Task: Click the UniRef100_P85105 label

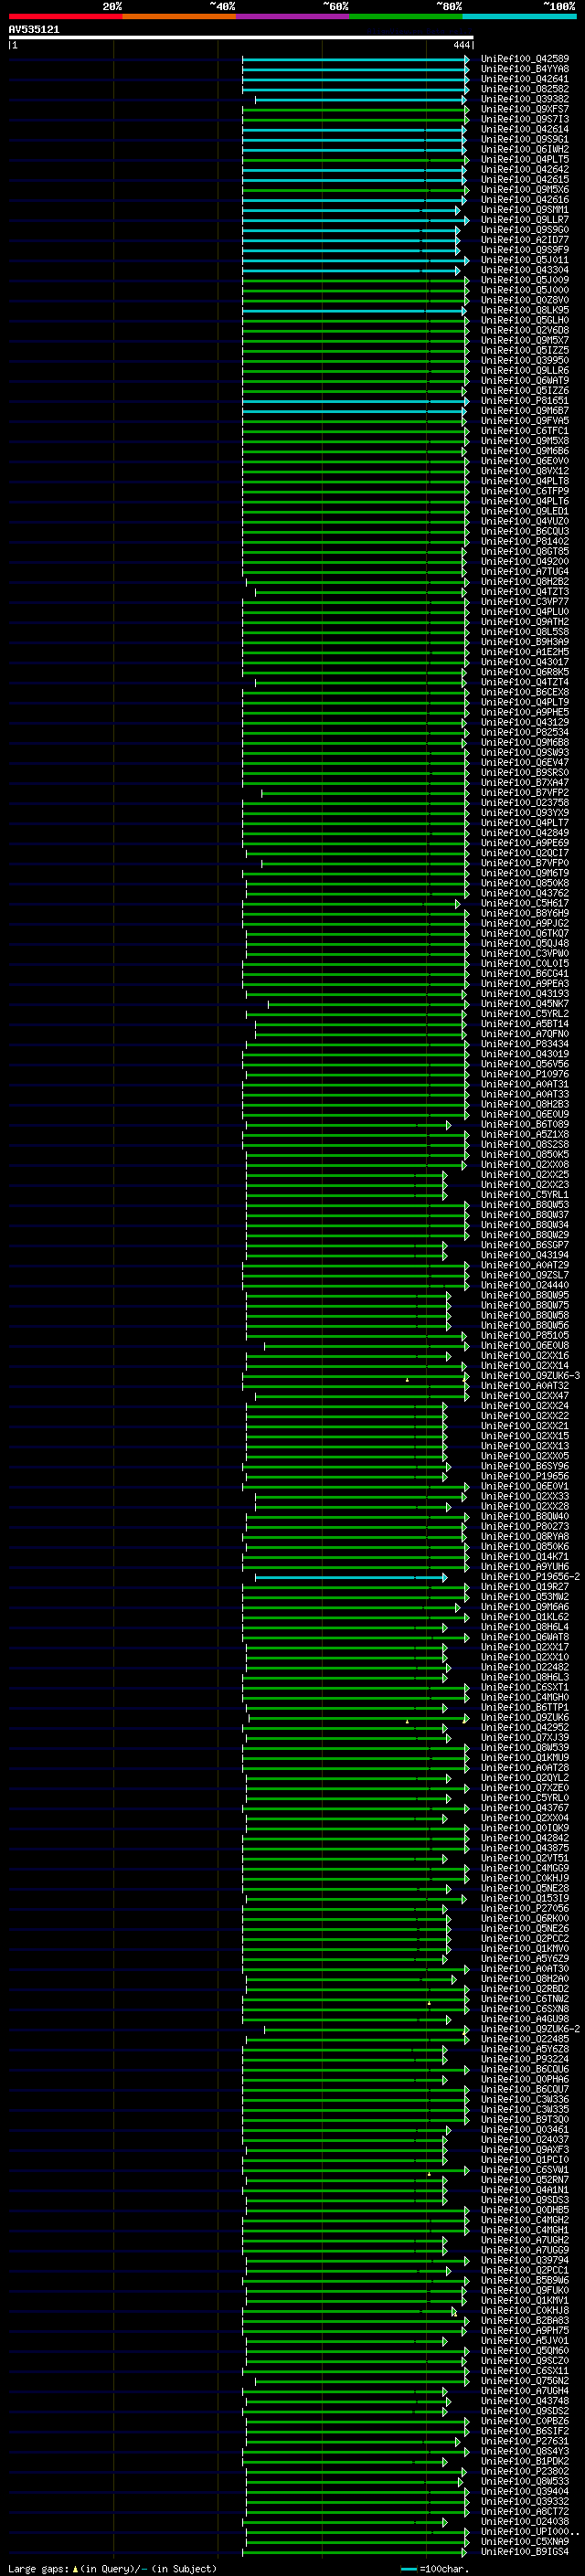Action: point(525,1336)
